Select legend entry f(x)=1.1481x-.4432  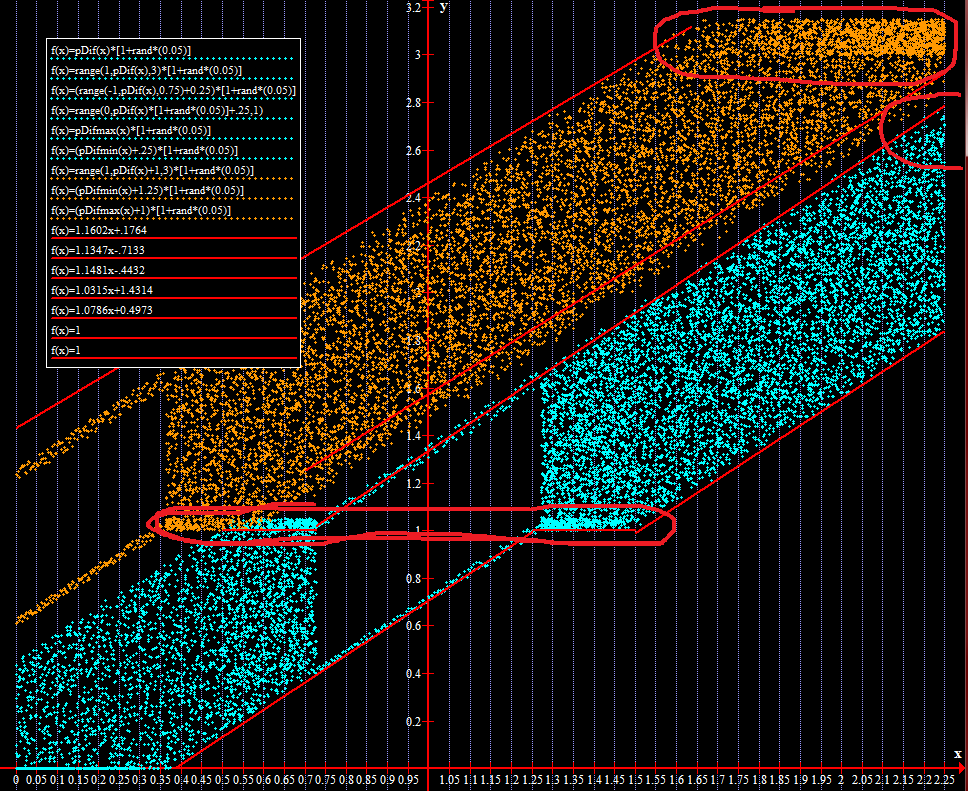pos(98,270)
